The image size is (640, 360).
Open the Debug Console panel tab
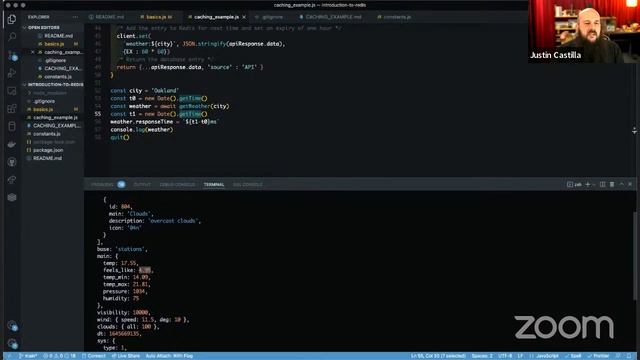pos(177,184)
